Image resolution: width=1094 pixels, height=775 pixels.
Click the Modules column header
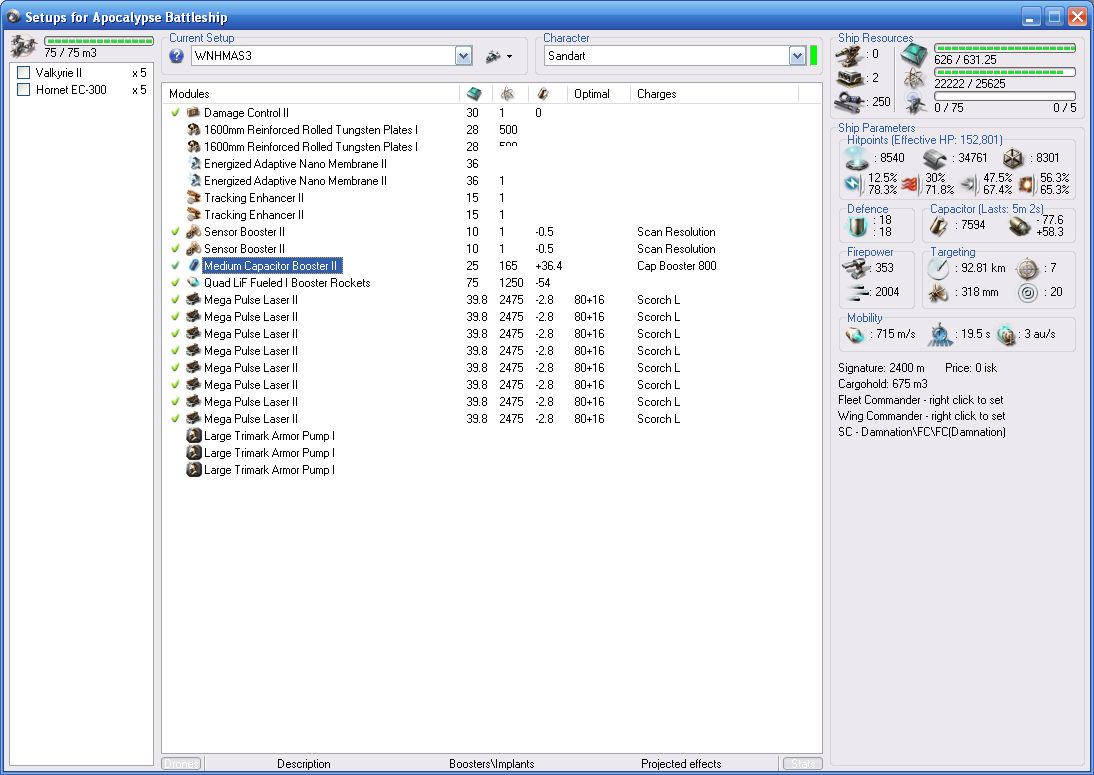pyautogui.click(x=311, y=93)
